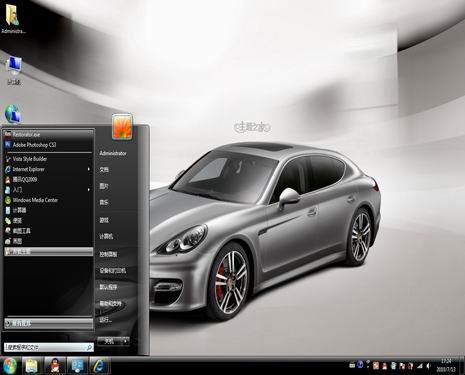
Task: Open 文档 documents link
Action: [x=104, y=170]
